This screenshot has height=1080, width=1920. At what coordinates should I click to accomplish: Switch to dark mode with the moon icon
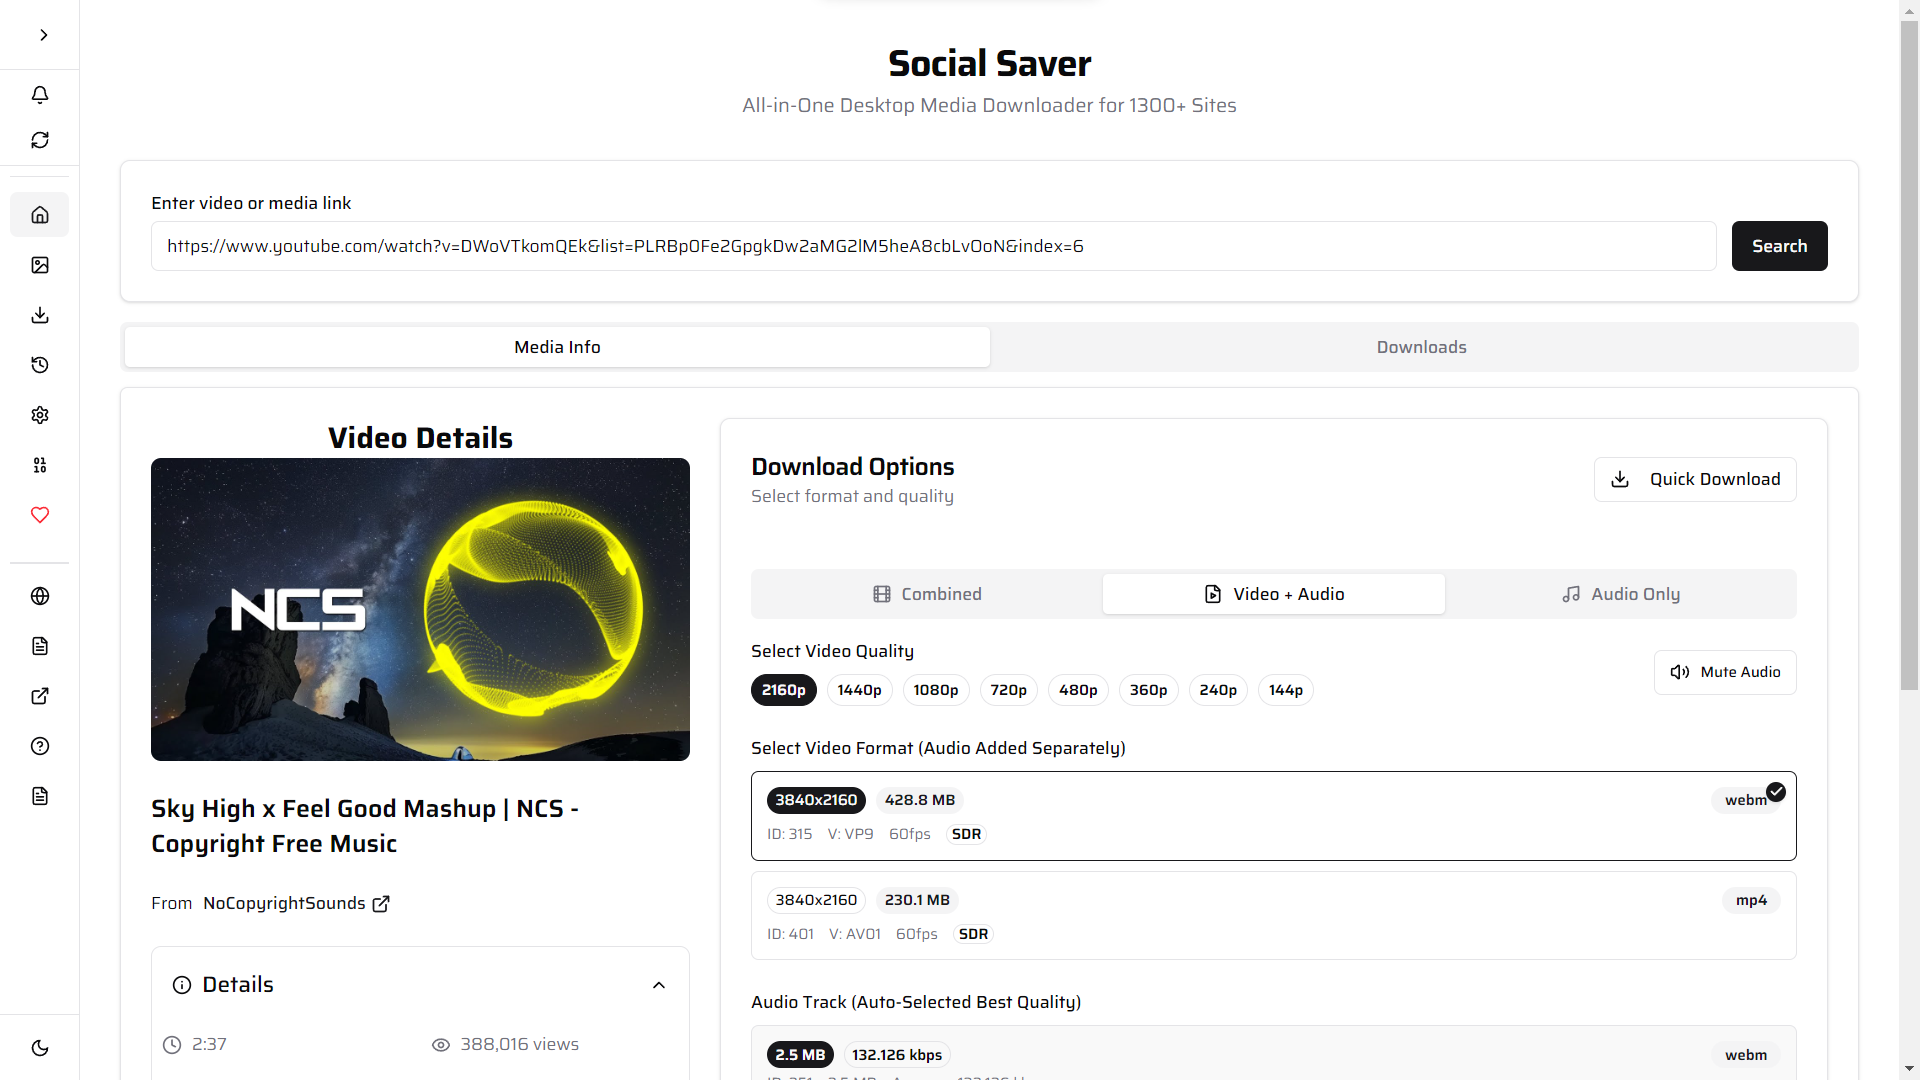point(39,1047)
